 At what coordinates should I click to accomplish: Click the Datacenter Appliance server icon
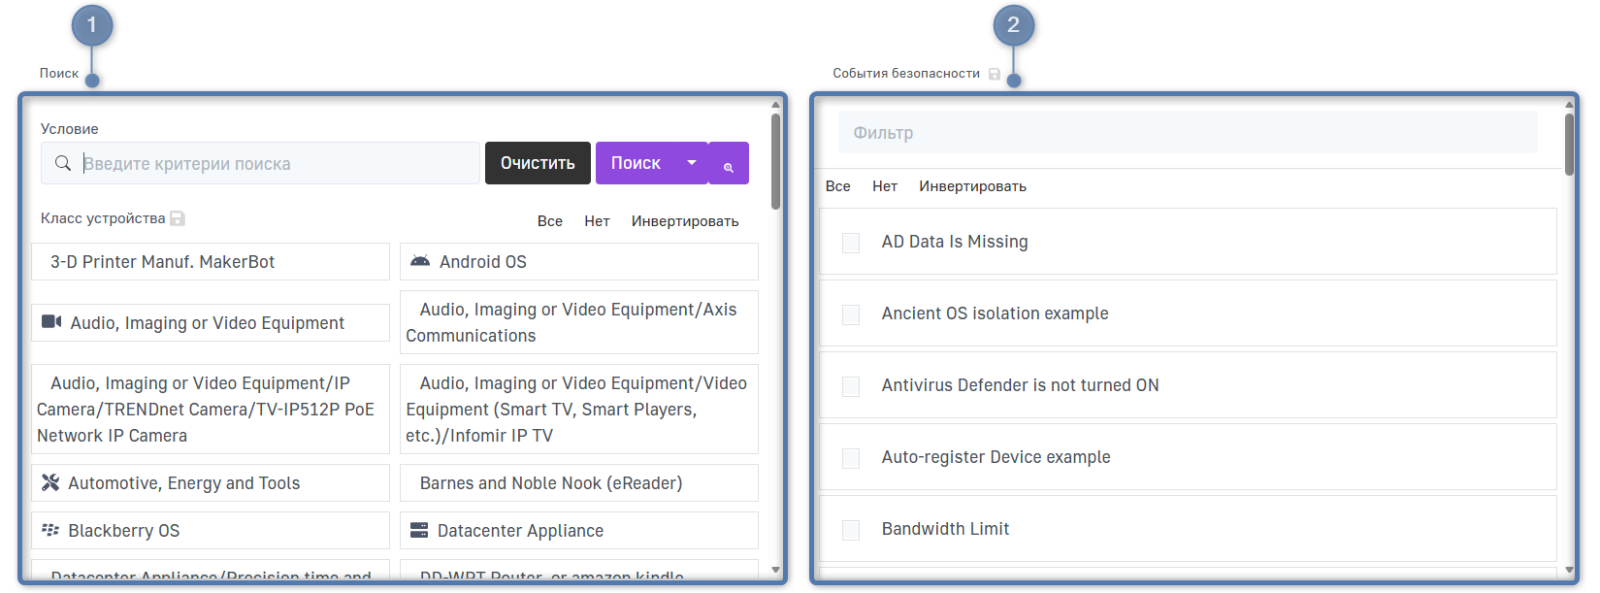point(419,530)
